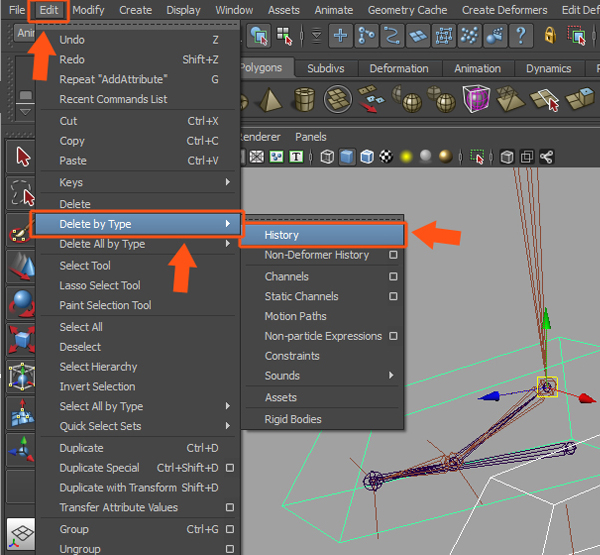Open Group option box

[230, 529]
